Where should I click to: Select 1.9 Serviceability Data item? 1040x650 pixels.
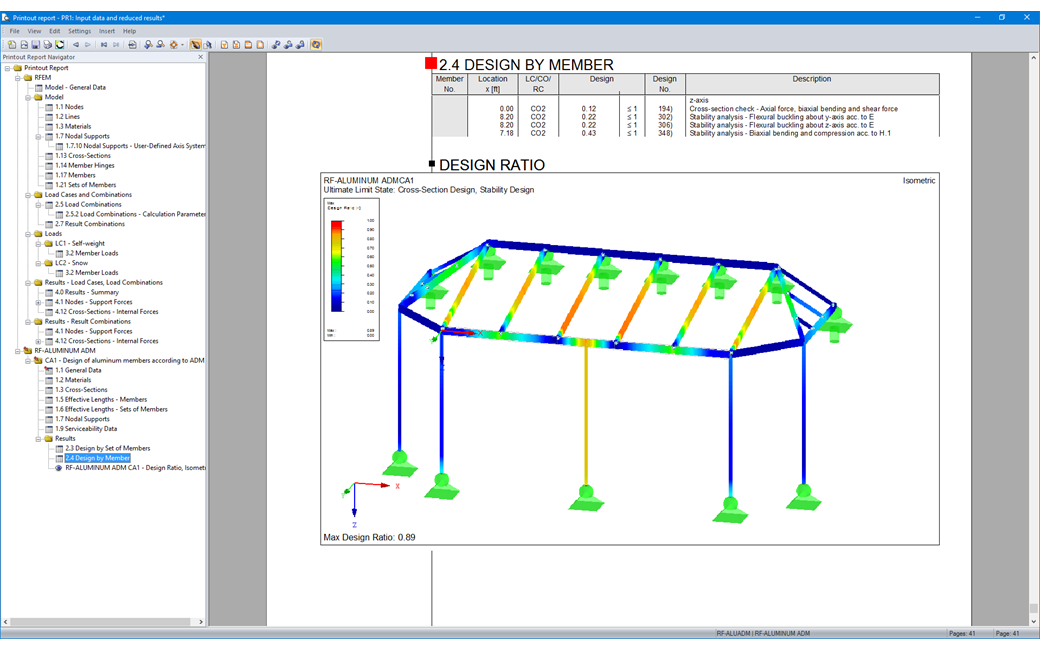pos(86,429)
